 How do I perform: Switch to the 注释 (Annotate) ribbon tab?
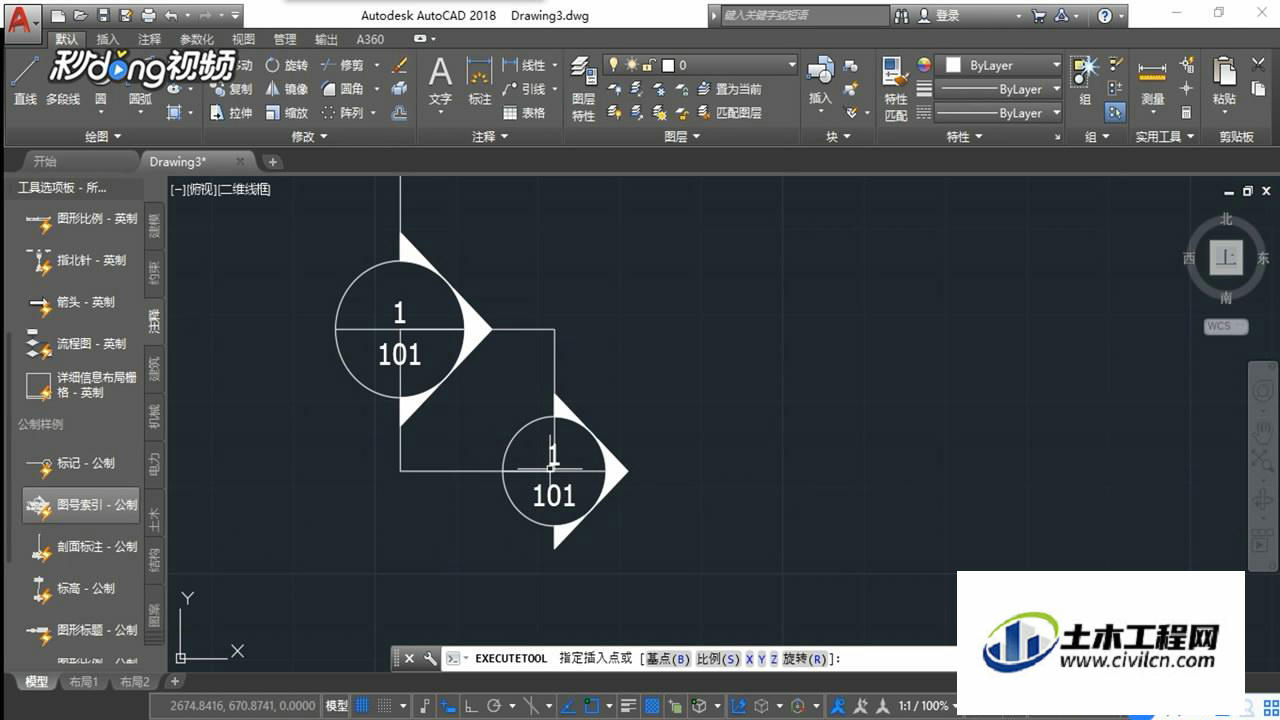tap(149, 40)
